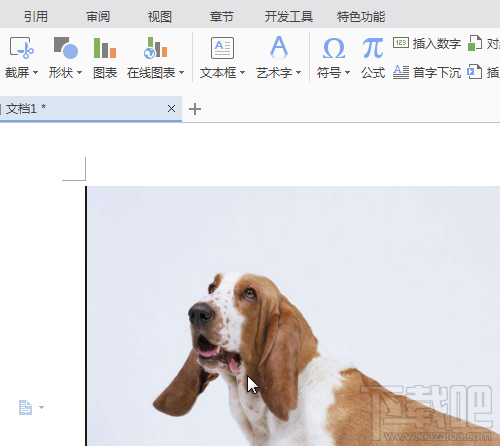Open the 艺术字 dropdown arrow

(x=298, y=72)
